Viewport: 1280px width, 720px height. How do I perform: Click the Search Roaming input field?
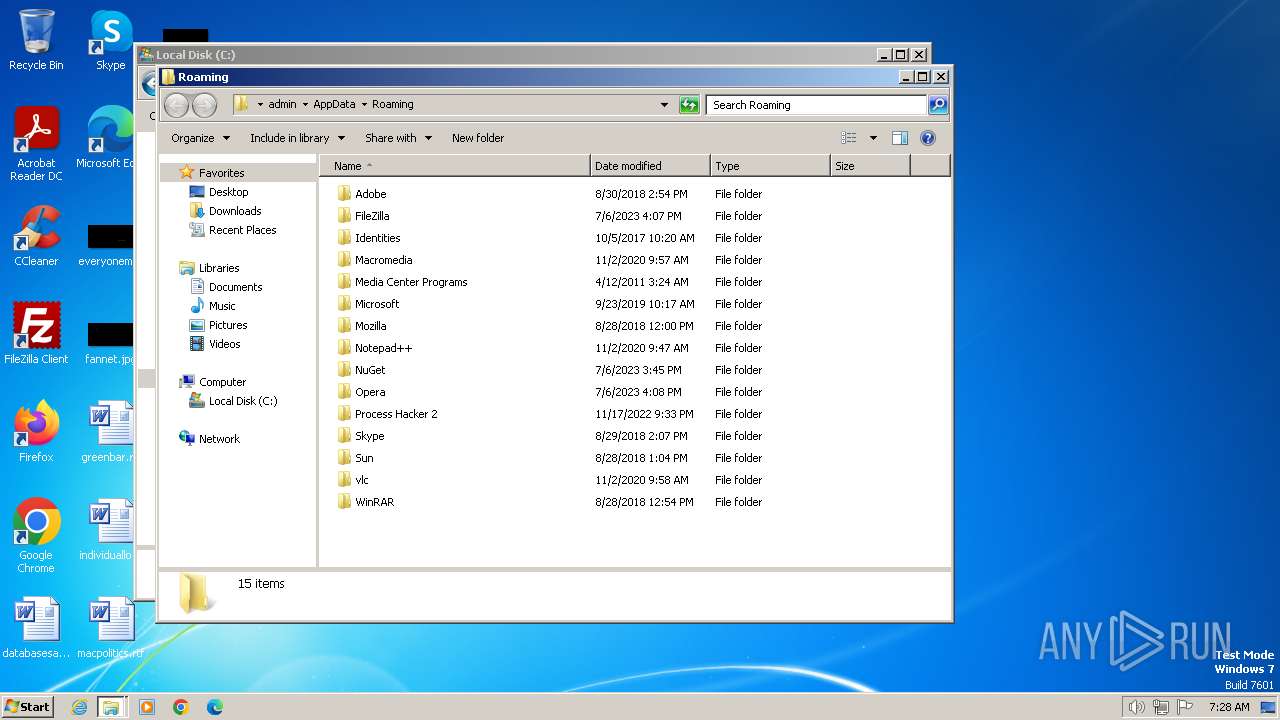coord(816,105)
